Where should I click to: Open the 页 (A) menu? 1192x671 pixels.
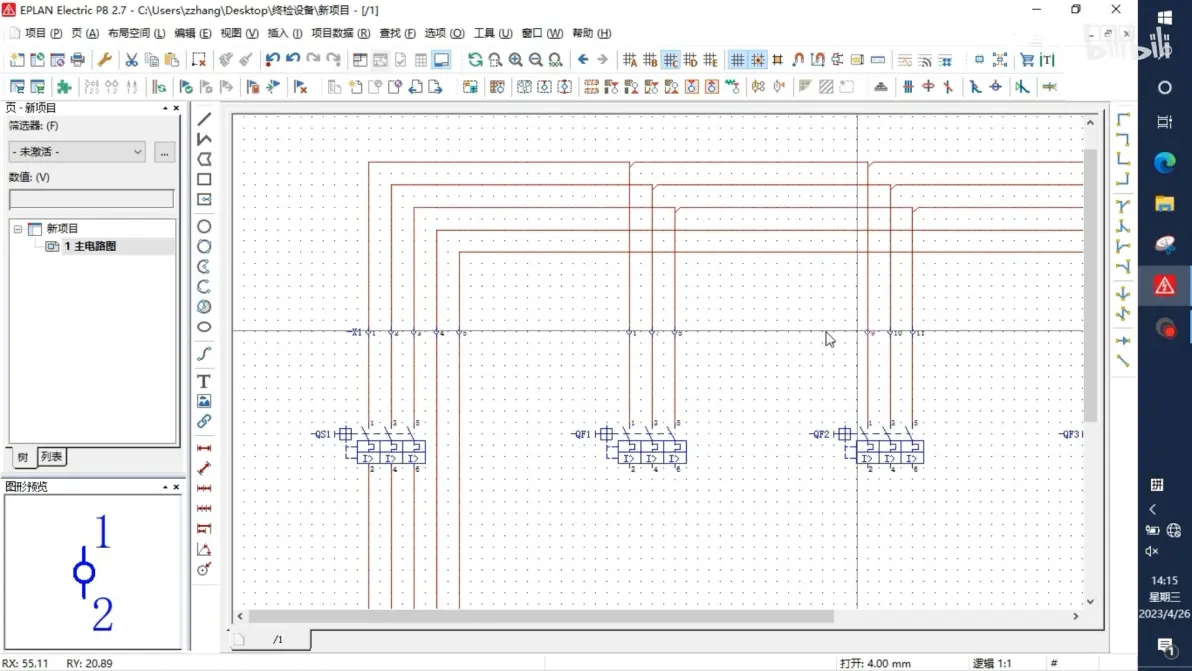click(x=85, y=33)
